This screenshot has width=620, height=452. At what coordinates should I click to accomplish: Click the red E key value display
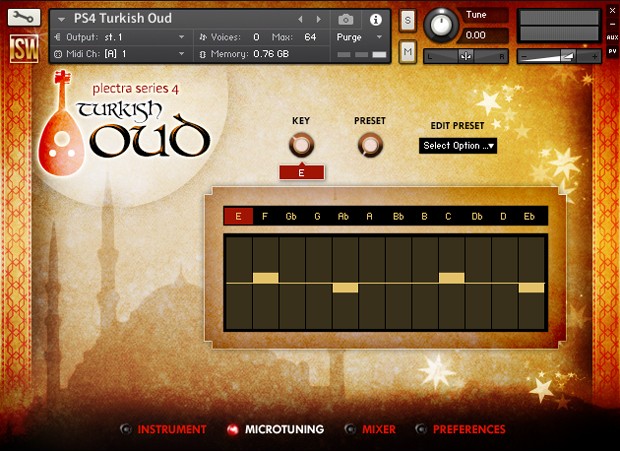(x=302, y=173)
